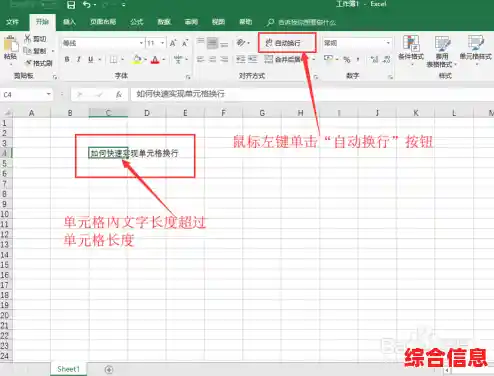Viewport: 494px width, 376px height.
Task: Click the accounting number format icon
Action: [328, 59]
